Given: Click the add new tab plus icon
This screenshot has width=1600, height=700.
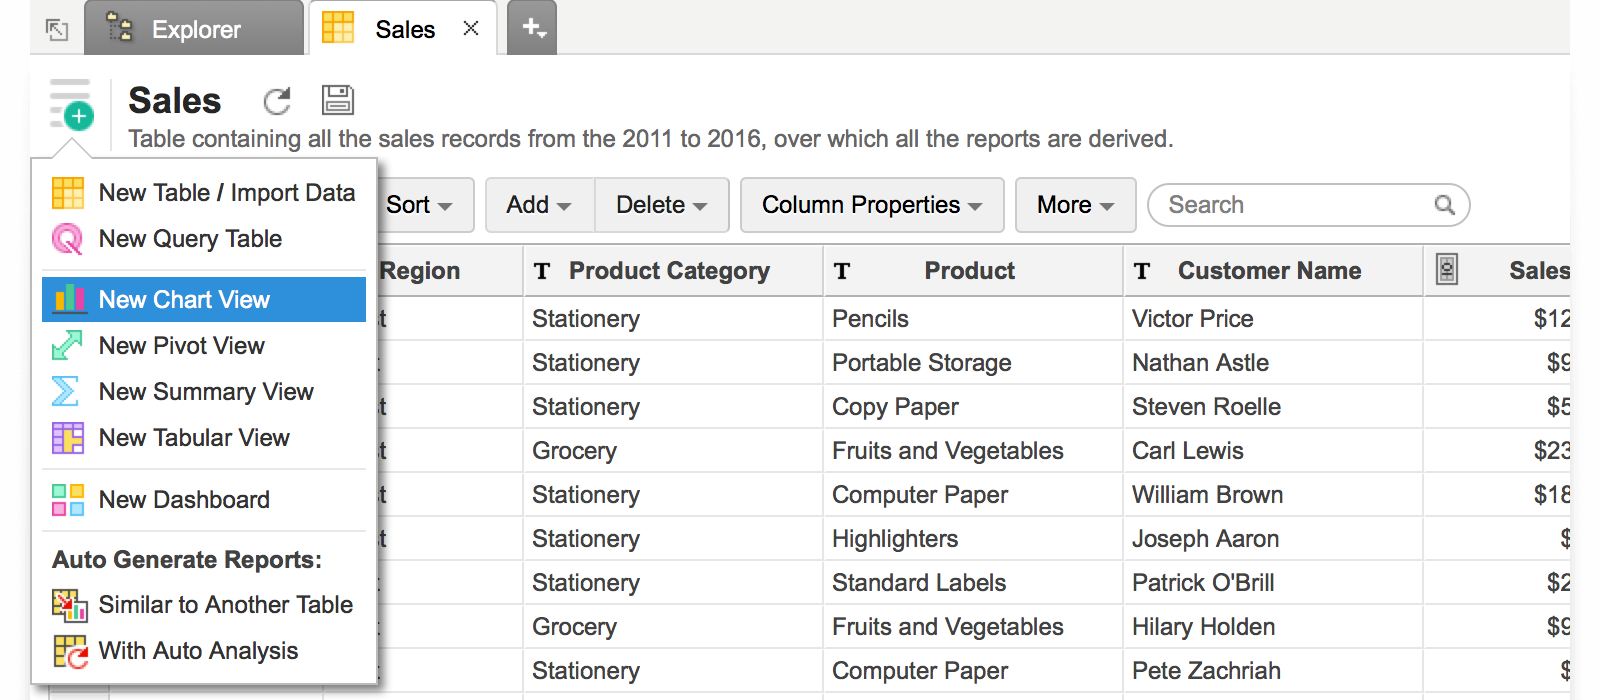Looking at the screenshot, I should pos(532,28).
